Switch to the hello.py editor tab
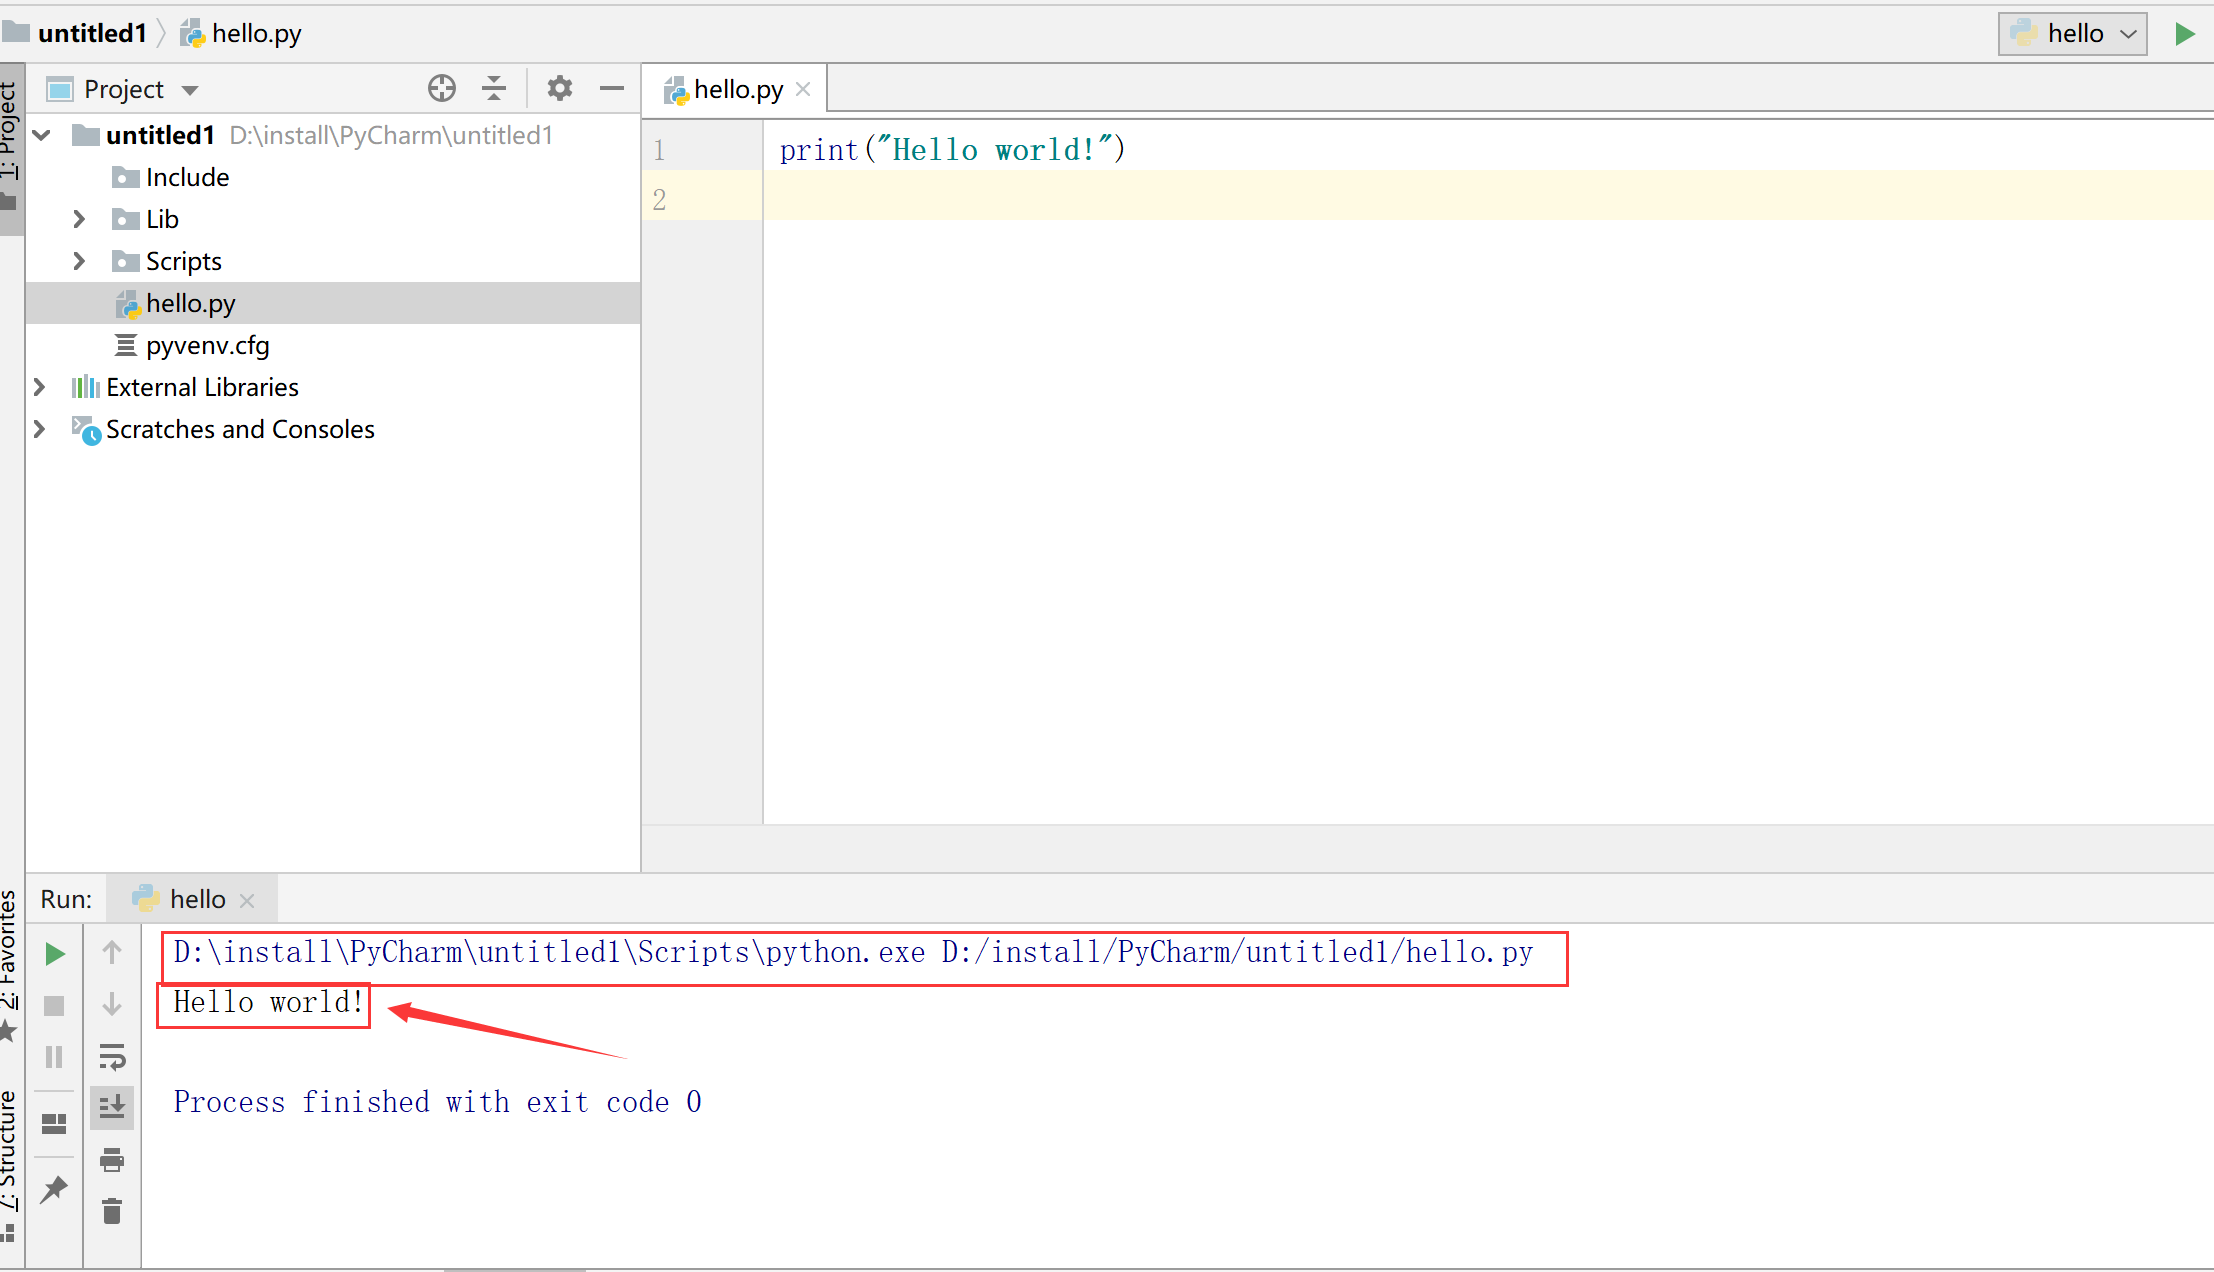 click(x=737, y=89)
